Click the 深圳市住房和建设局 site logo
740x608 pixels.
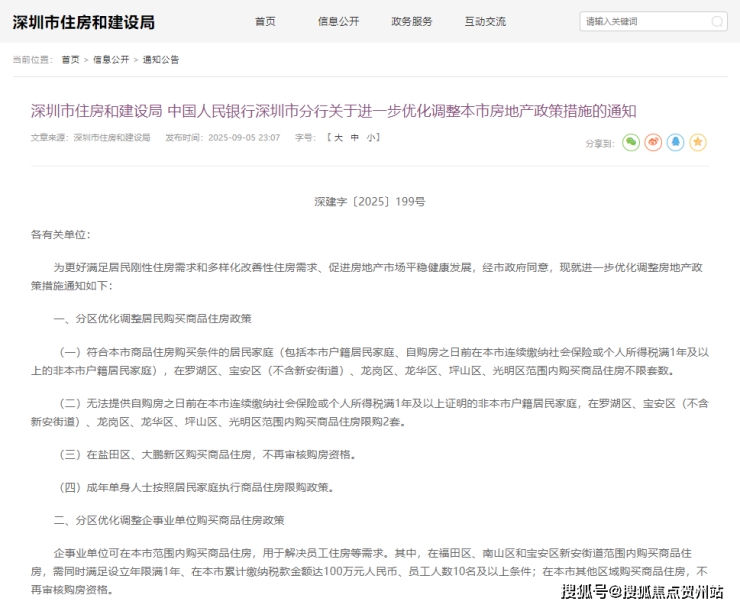(x=84, y=22)
